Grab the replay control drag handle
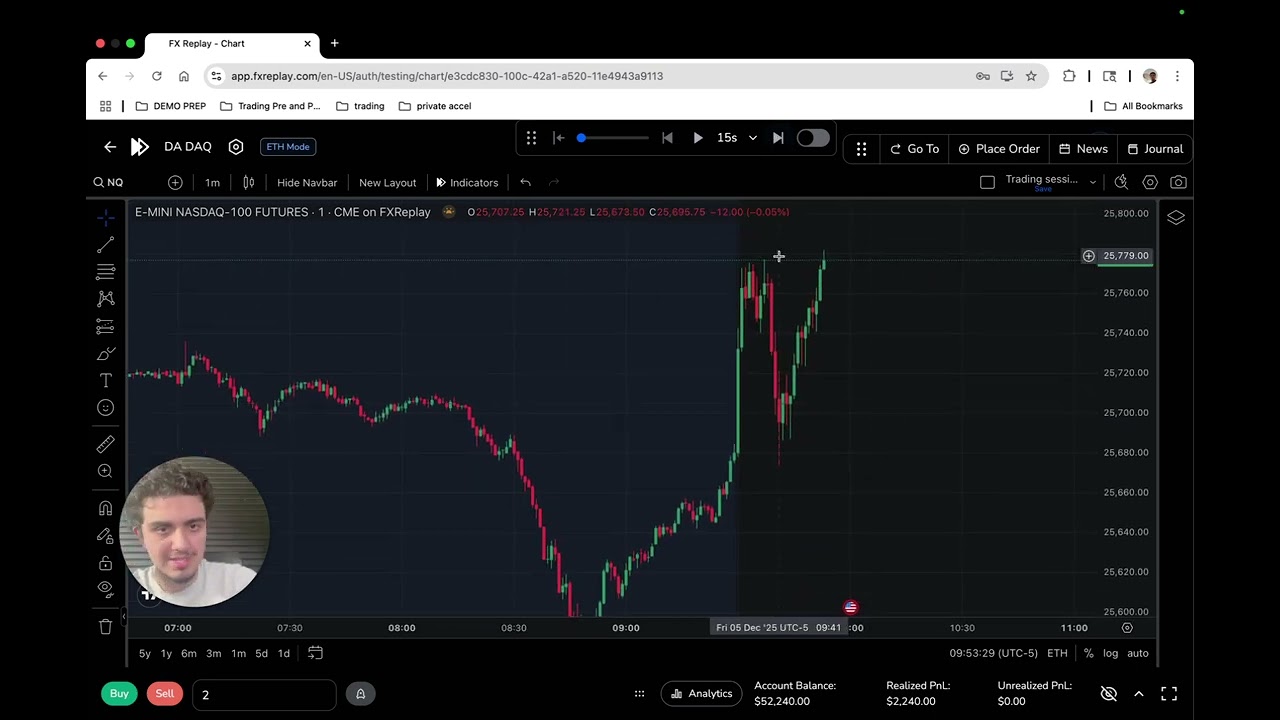Screen dimensions: 1280x720 coord(531,138)
